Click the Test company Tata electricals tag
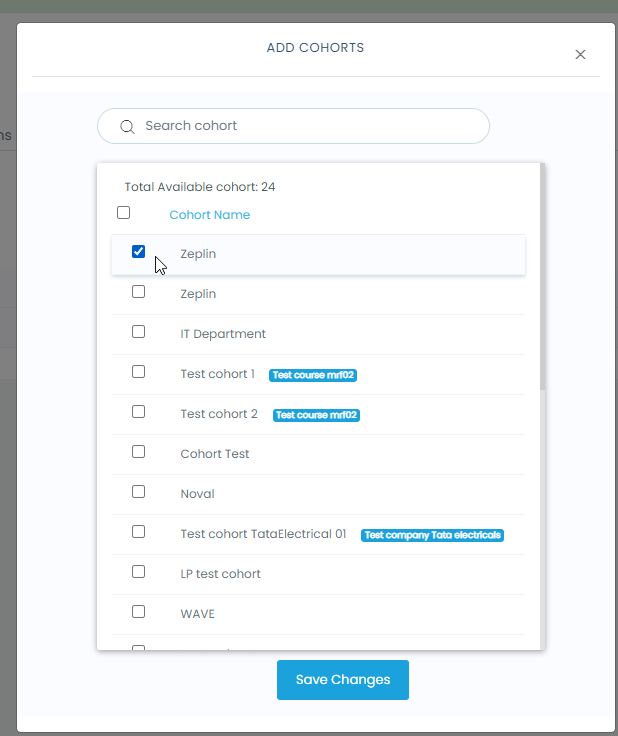The height and width of the screenshot is (736, 618). (x=432, y=535)
